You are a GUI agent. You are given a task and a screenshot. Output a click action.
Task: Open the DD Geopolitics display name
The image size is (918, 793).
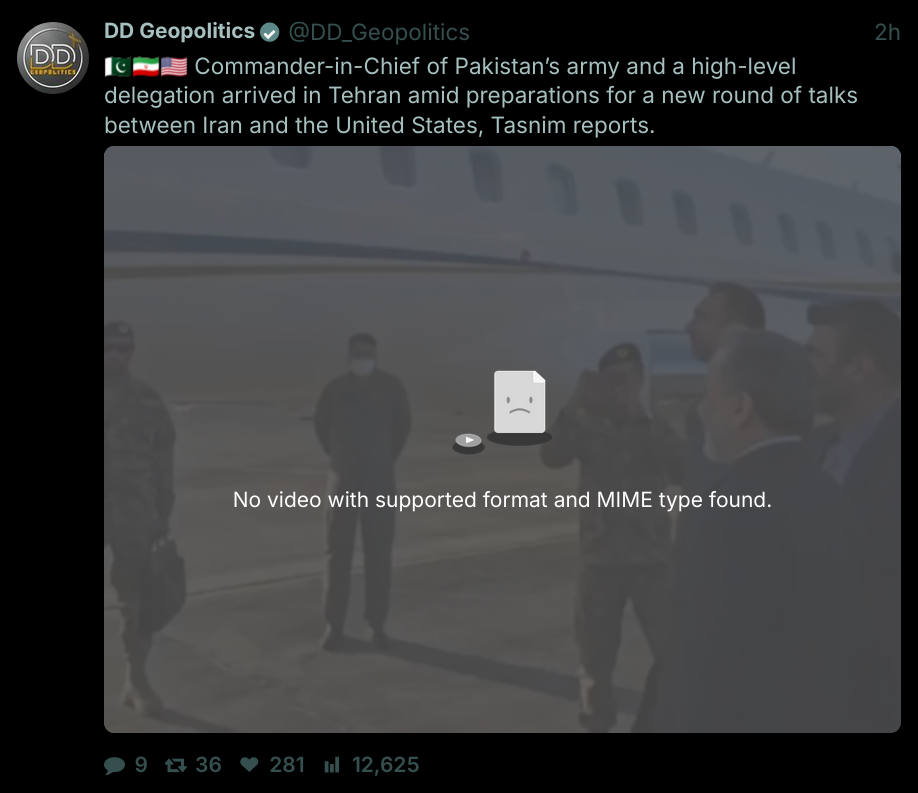point(179,32)
